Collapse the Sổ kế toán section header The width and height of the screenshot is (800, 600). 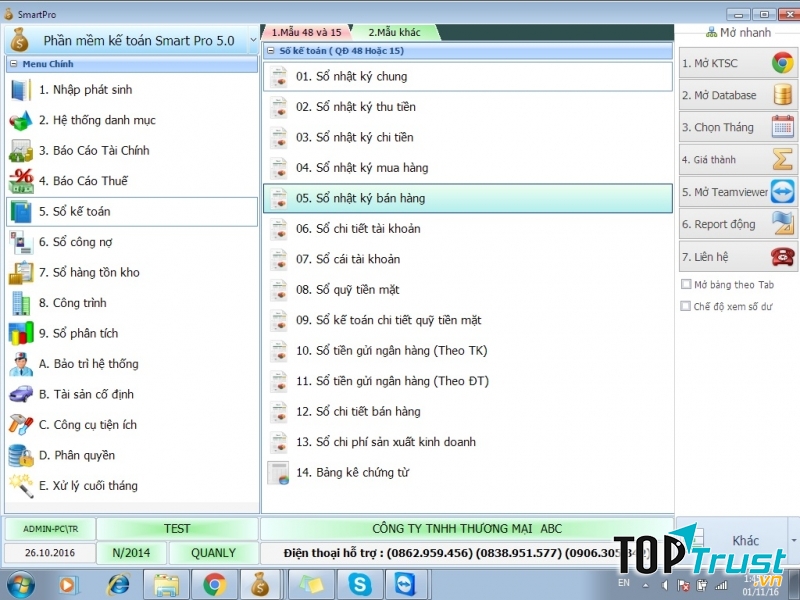pyautogui.click(x=269, y=49)
